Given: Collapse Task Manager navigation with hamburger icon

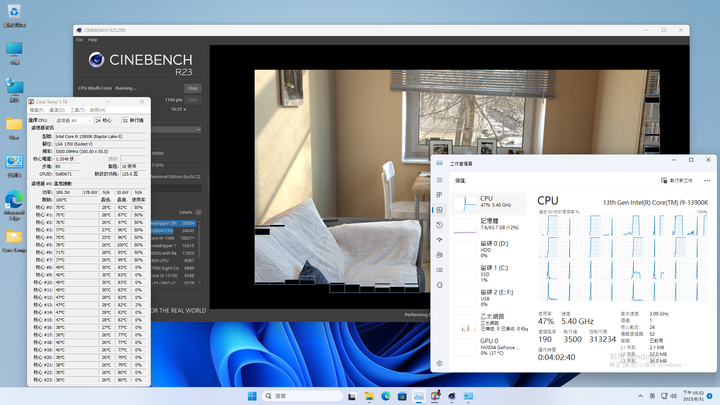Looking at the screenshot, I should pyautogui.click(x=439, y=180).
